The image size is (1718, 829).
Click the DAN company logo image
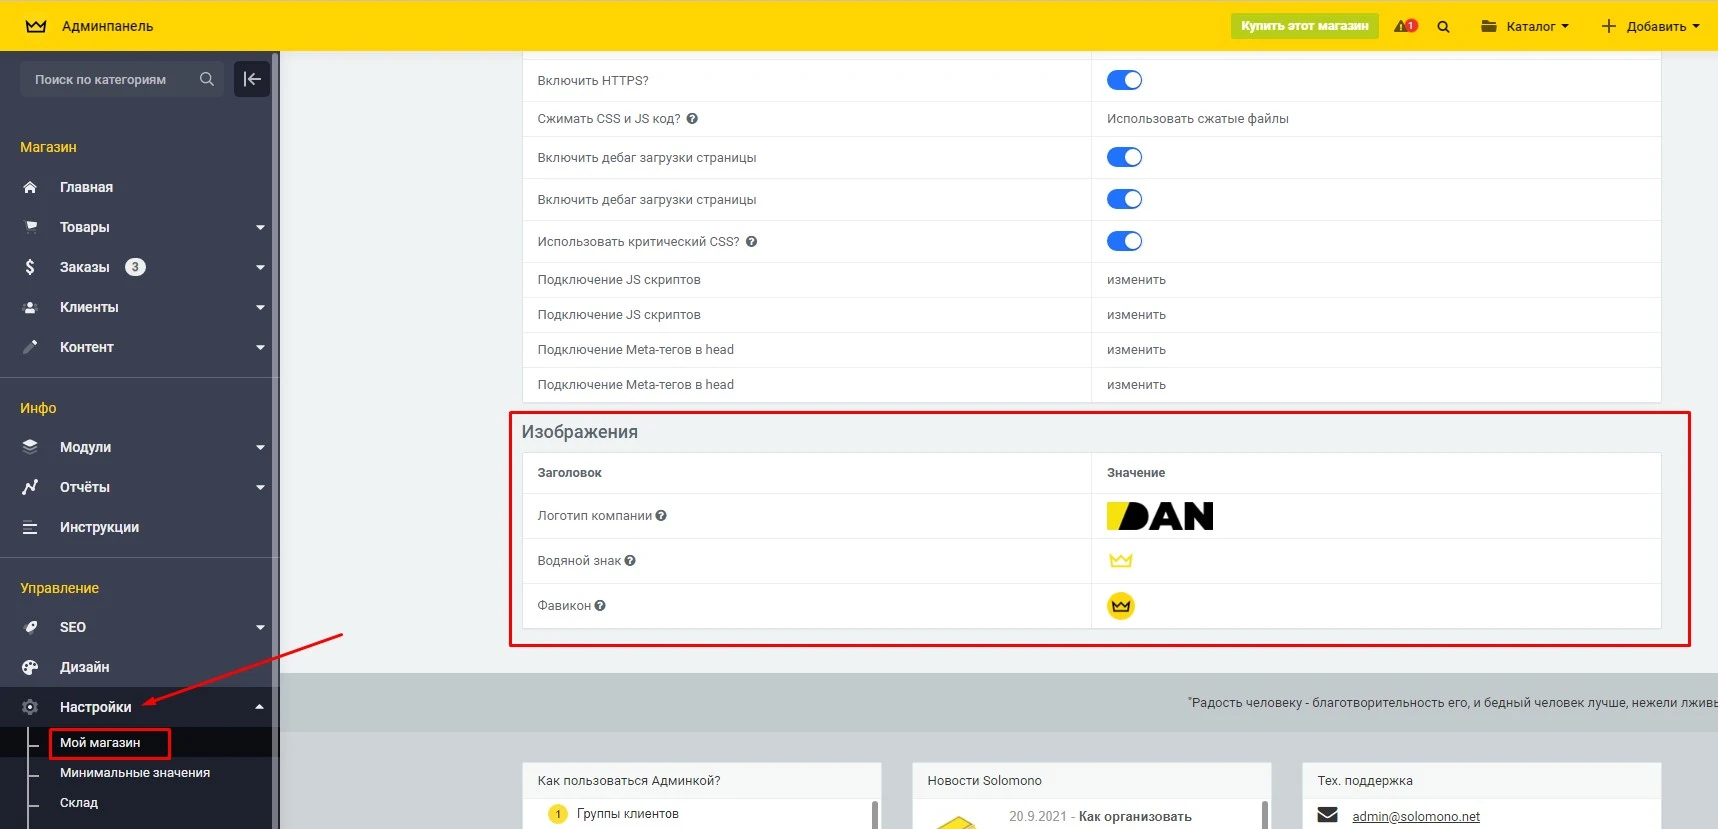click(x=1160, y=516)
